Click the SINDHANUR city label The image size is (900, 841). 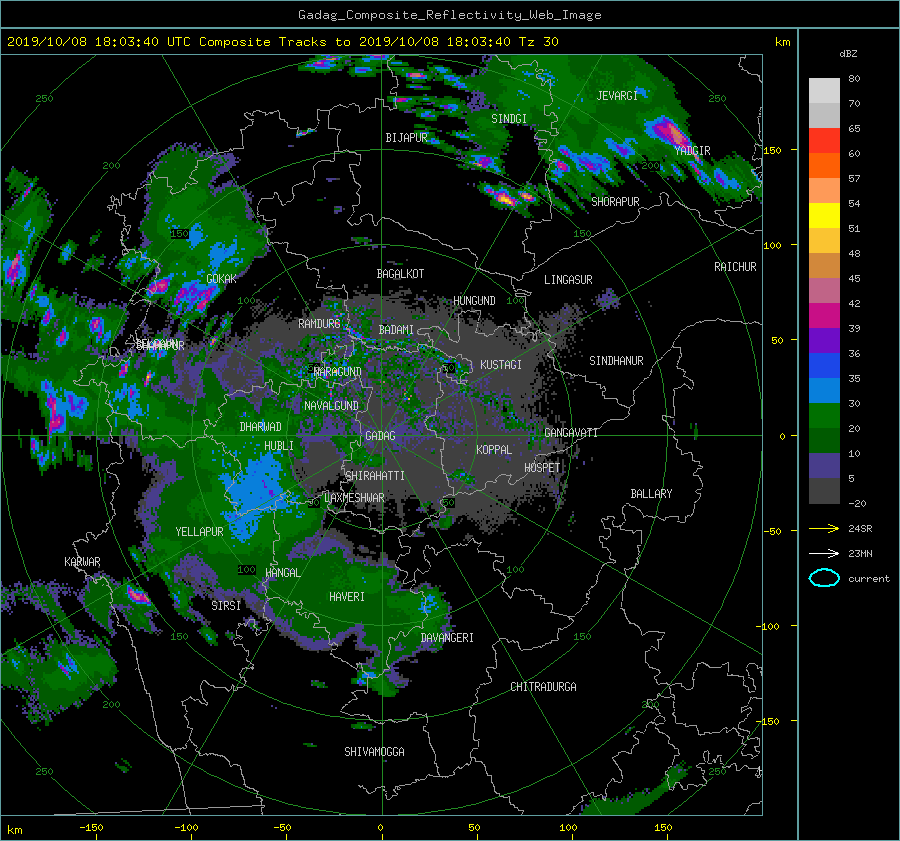click(616, 361)
